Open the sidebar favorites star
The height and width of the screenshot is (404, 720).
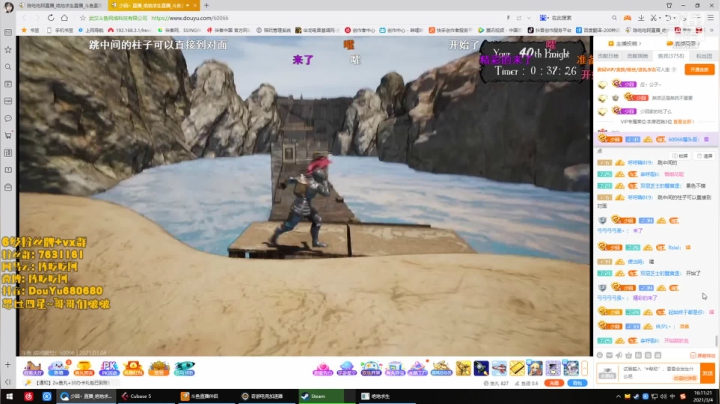[x=8, y=50]
